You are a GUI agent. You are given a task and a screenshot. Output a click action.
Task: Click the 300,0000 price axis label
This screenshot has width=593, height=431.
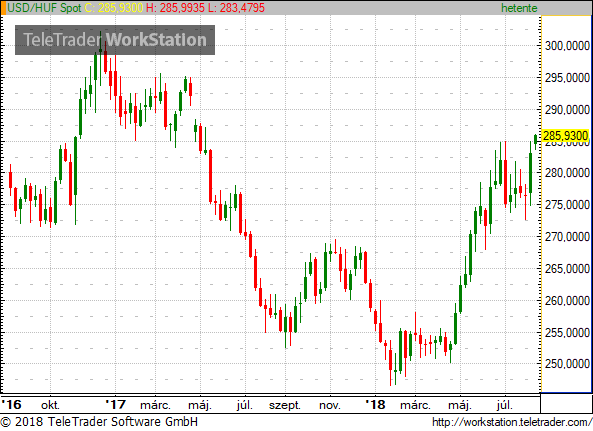(567, 46)
